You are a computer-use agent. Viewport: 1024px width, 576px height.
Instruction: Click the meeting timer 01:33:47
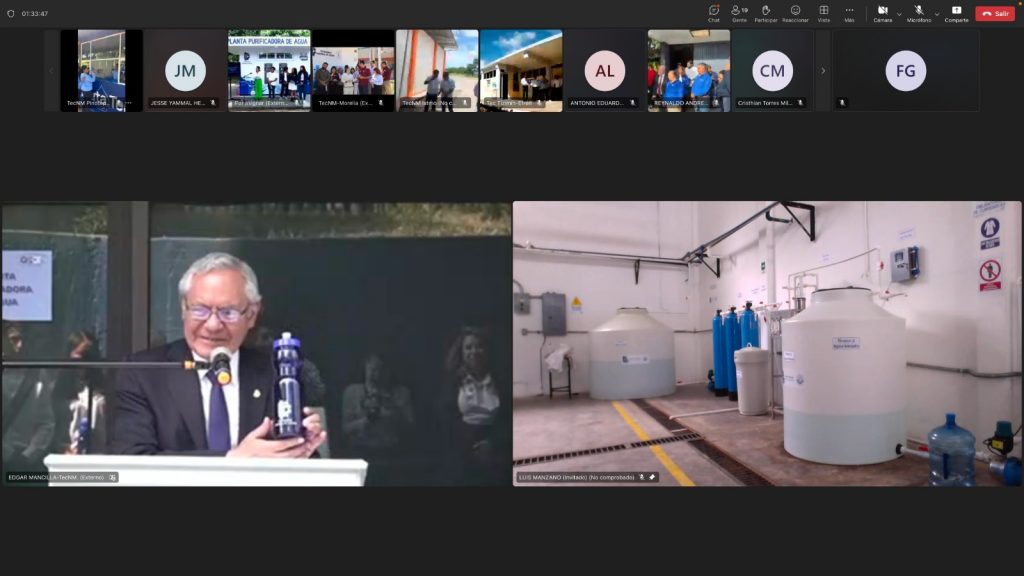tap(35, 14)
